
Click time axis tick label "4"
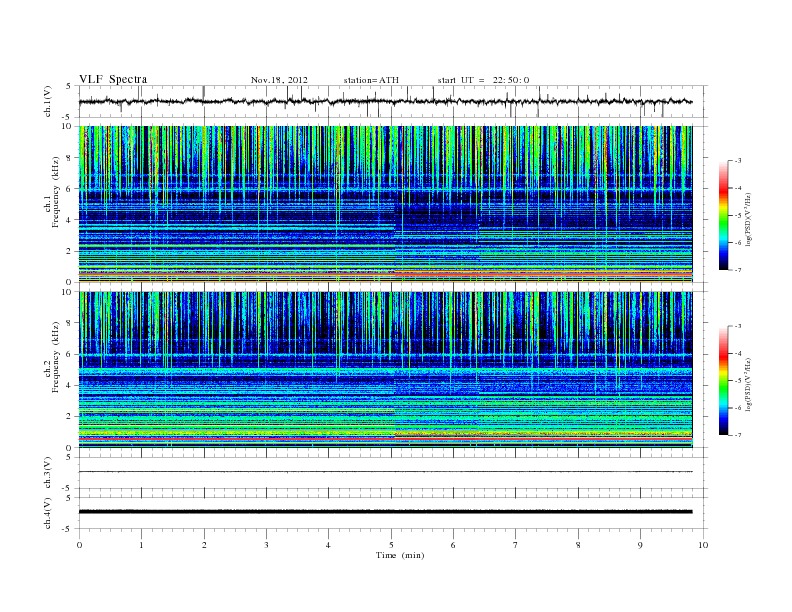coord(328,545)
